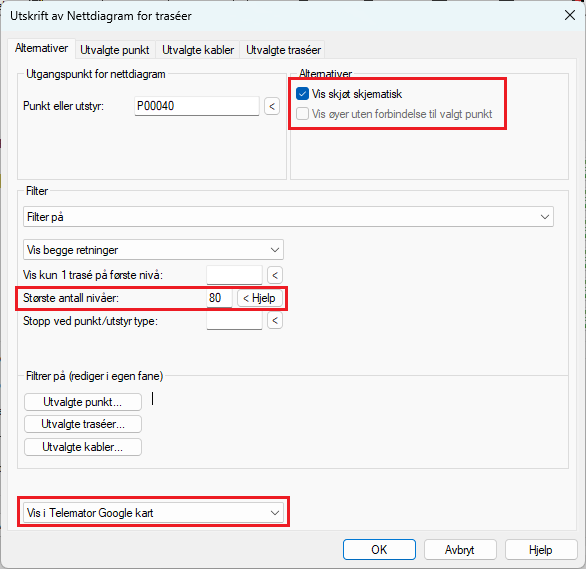Click the Avbryt button

click(460, 550)
